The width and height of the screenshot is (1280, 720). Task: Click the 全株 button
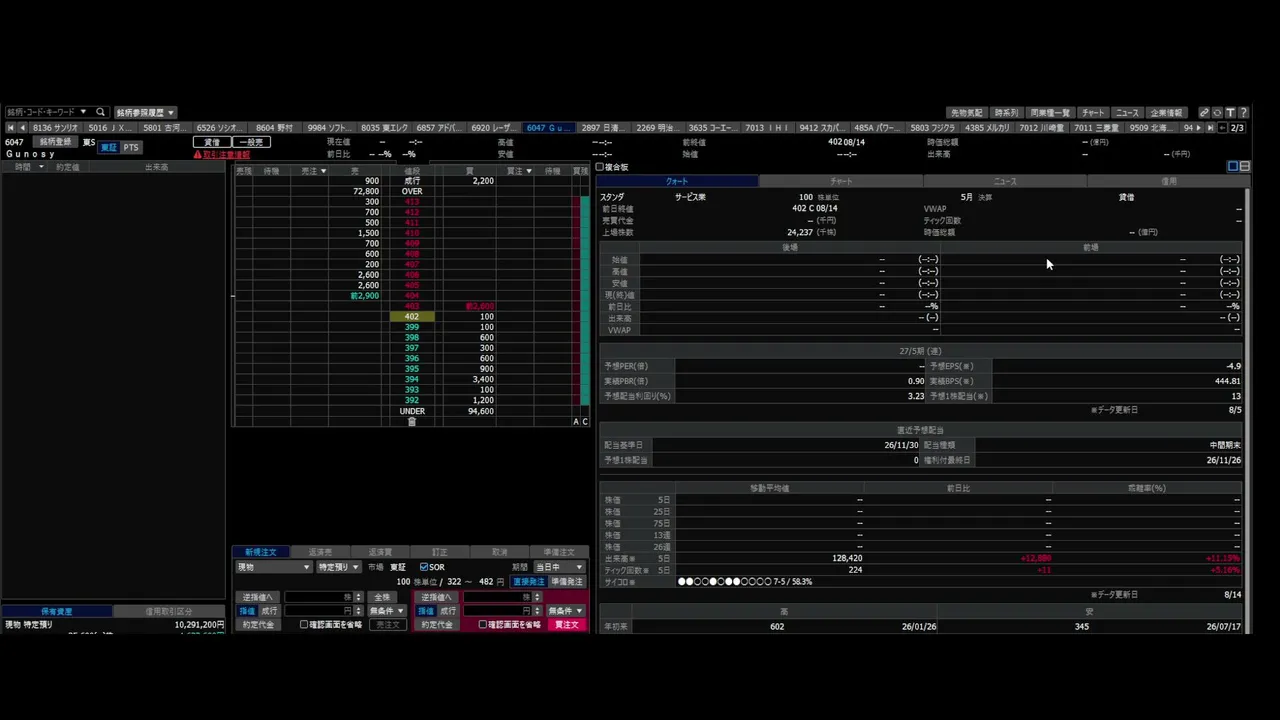(x=382, y=596)
